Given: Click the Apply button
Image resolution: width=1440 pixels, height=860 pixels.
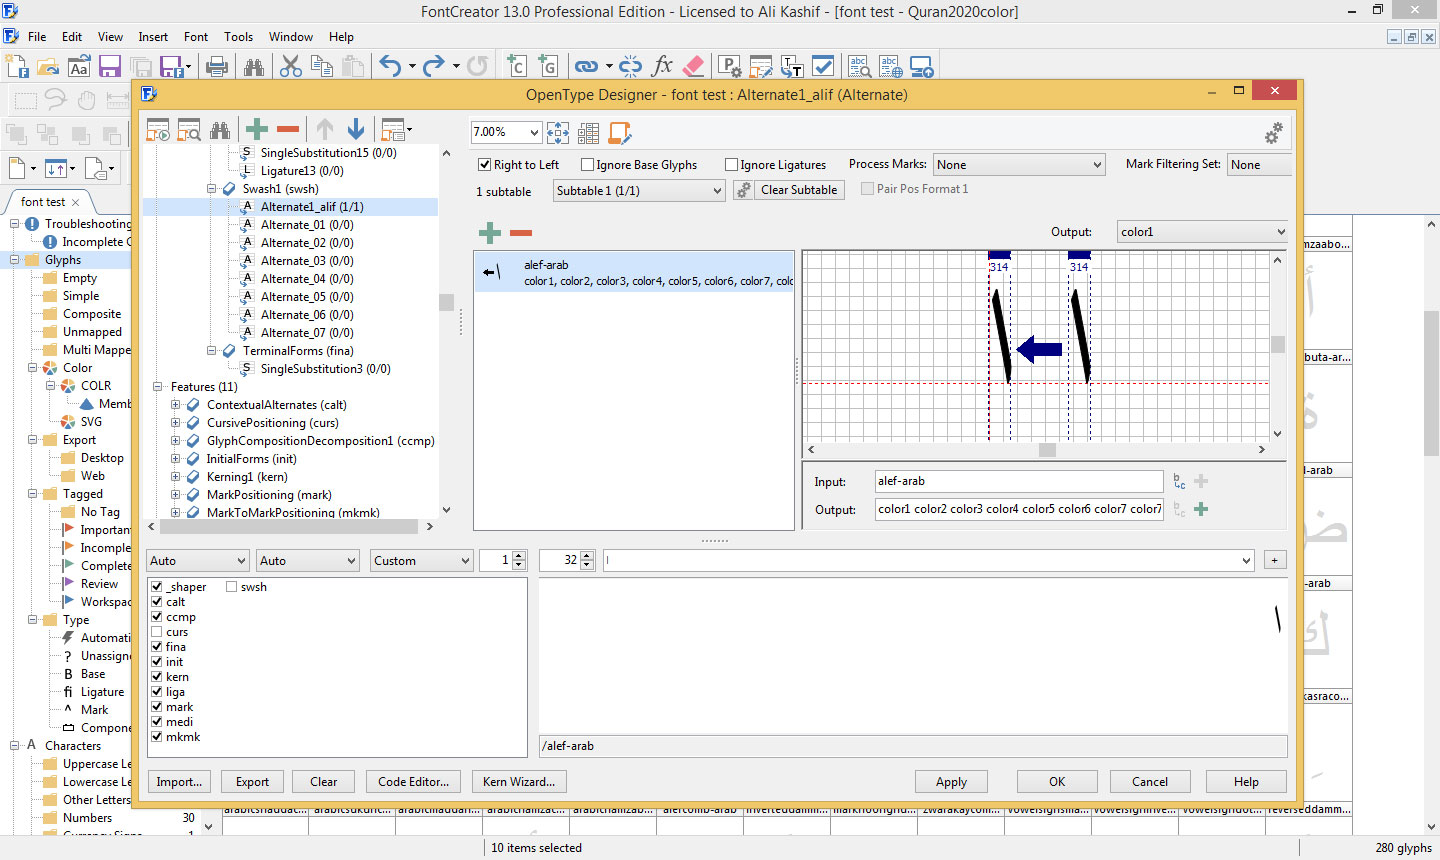Looking at the screenshot, I should pos(951,782).
